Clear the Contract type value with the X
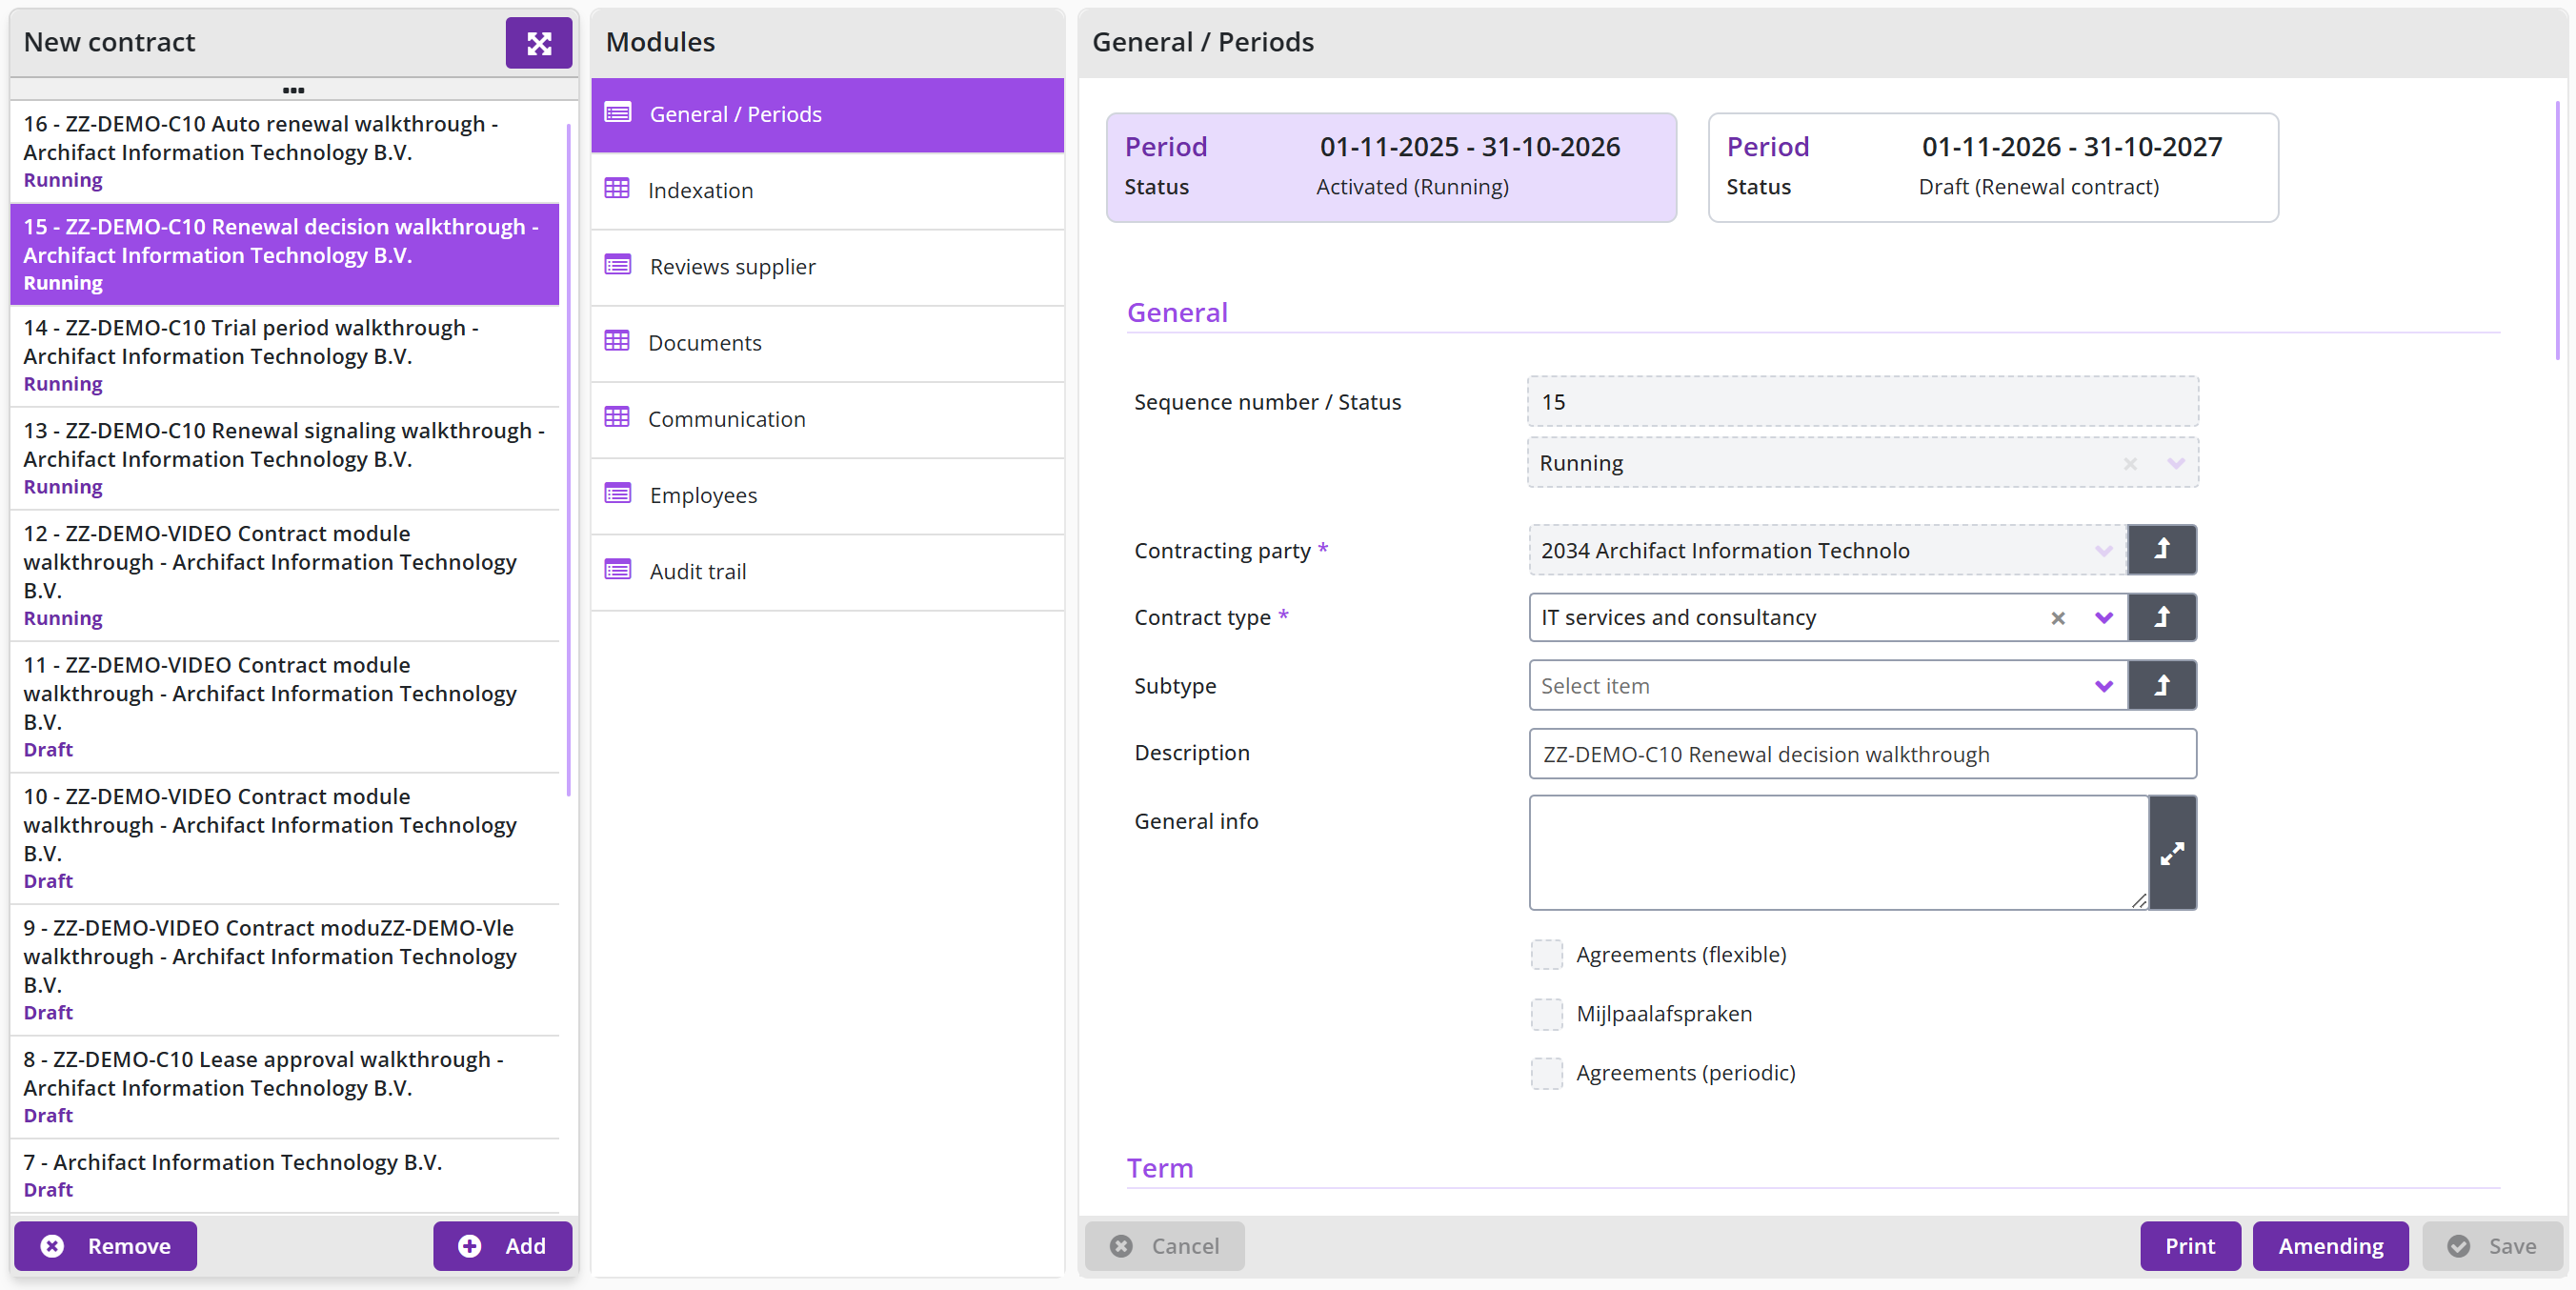Image resolution: width=2576 pixels, height=1290 pixels. tap(2057, 618)
